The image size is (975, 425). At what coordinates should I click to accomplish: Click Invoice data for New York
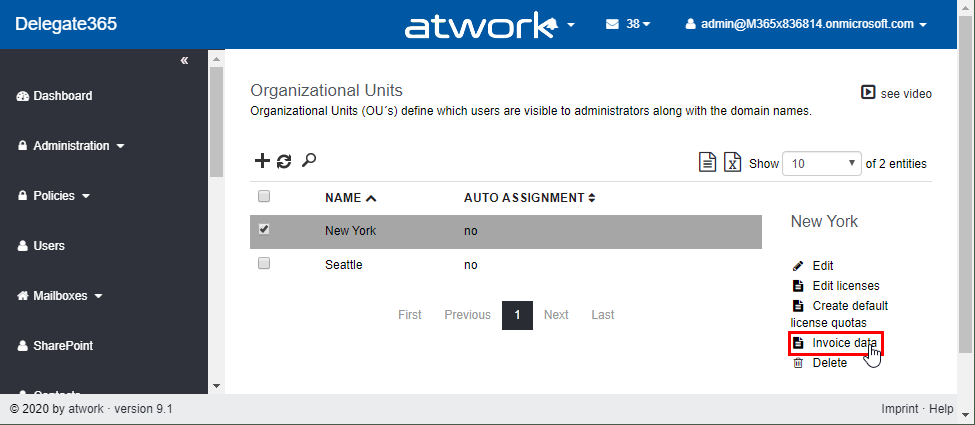(844, 343)
